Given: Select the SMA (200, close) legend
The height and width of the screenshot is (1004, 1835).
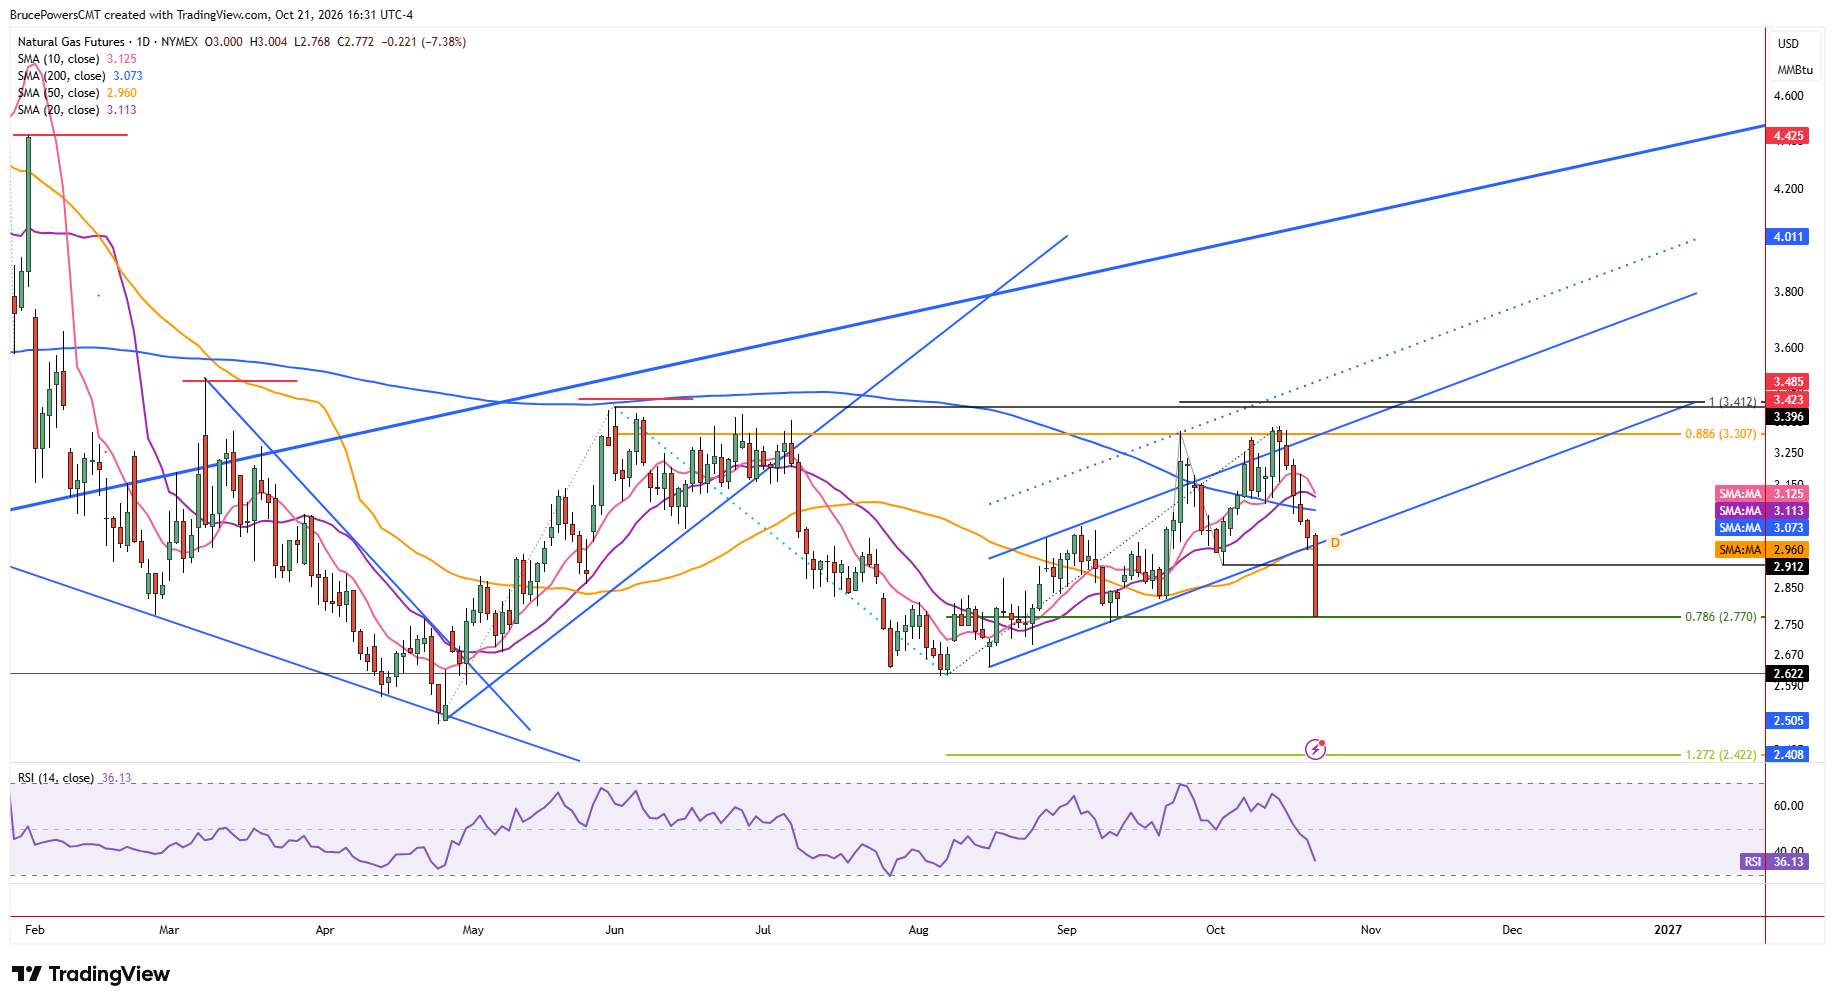Looking at the screenshot, I should pos(61,76).
